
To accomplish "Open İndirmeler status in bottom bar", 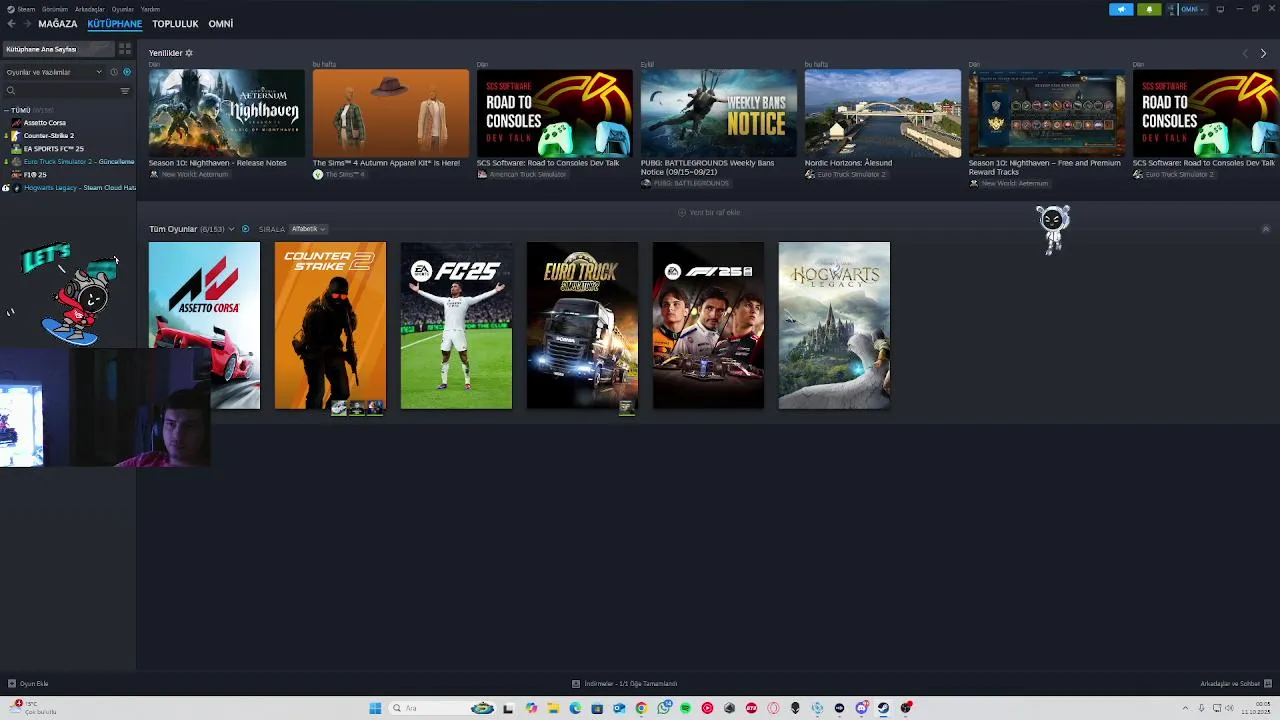I will [x=625, y=684].
